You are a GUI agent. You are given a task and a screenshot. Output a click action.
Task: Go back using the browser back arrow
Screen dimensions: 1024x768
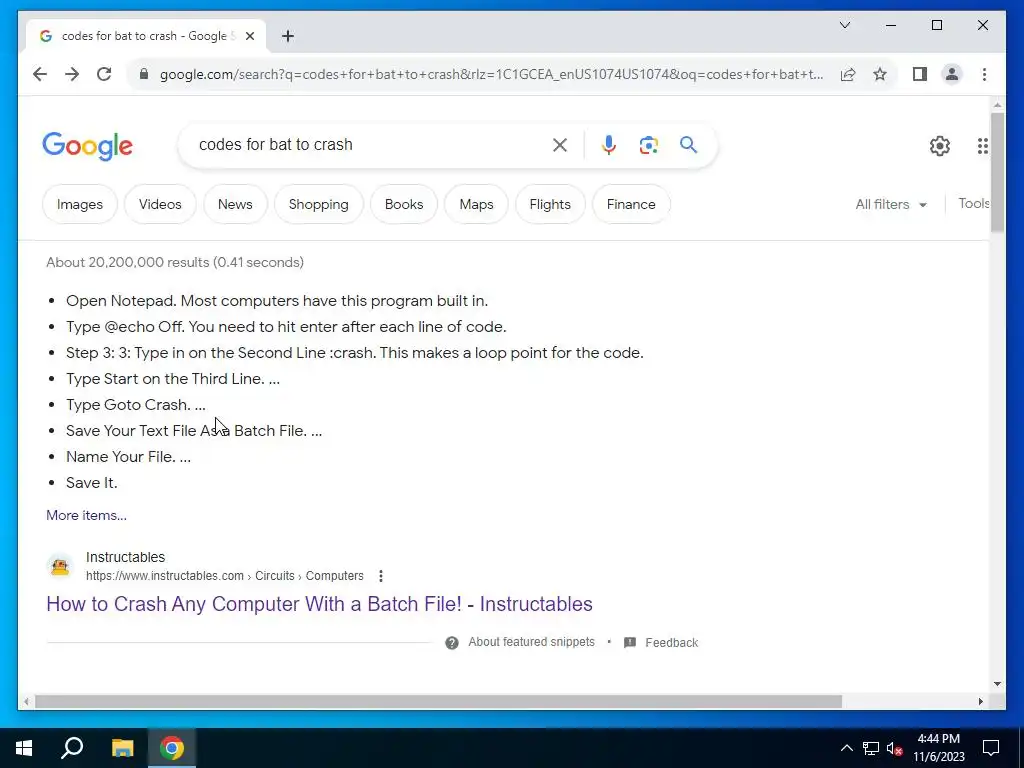[x=40, y=74]
